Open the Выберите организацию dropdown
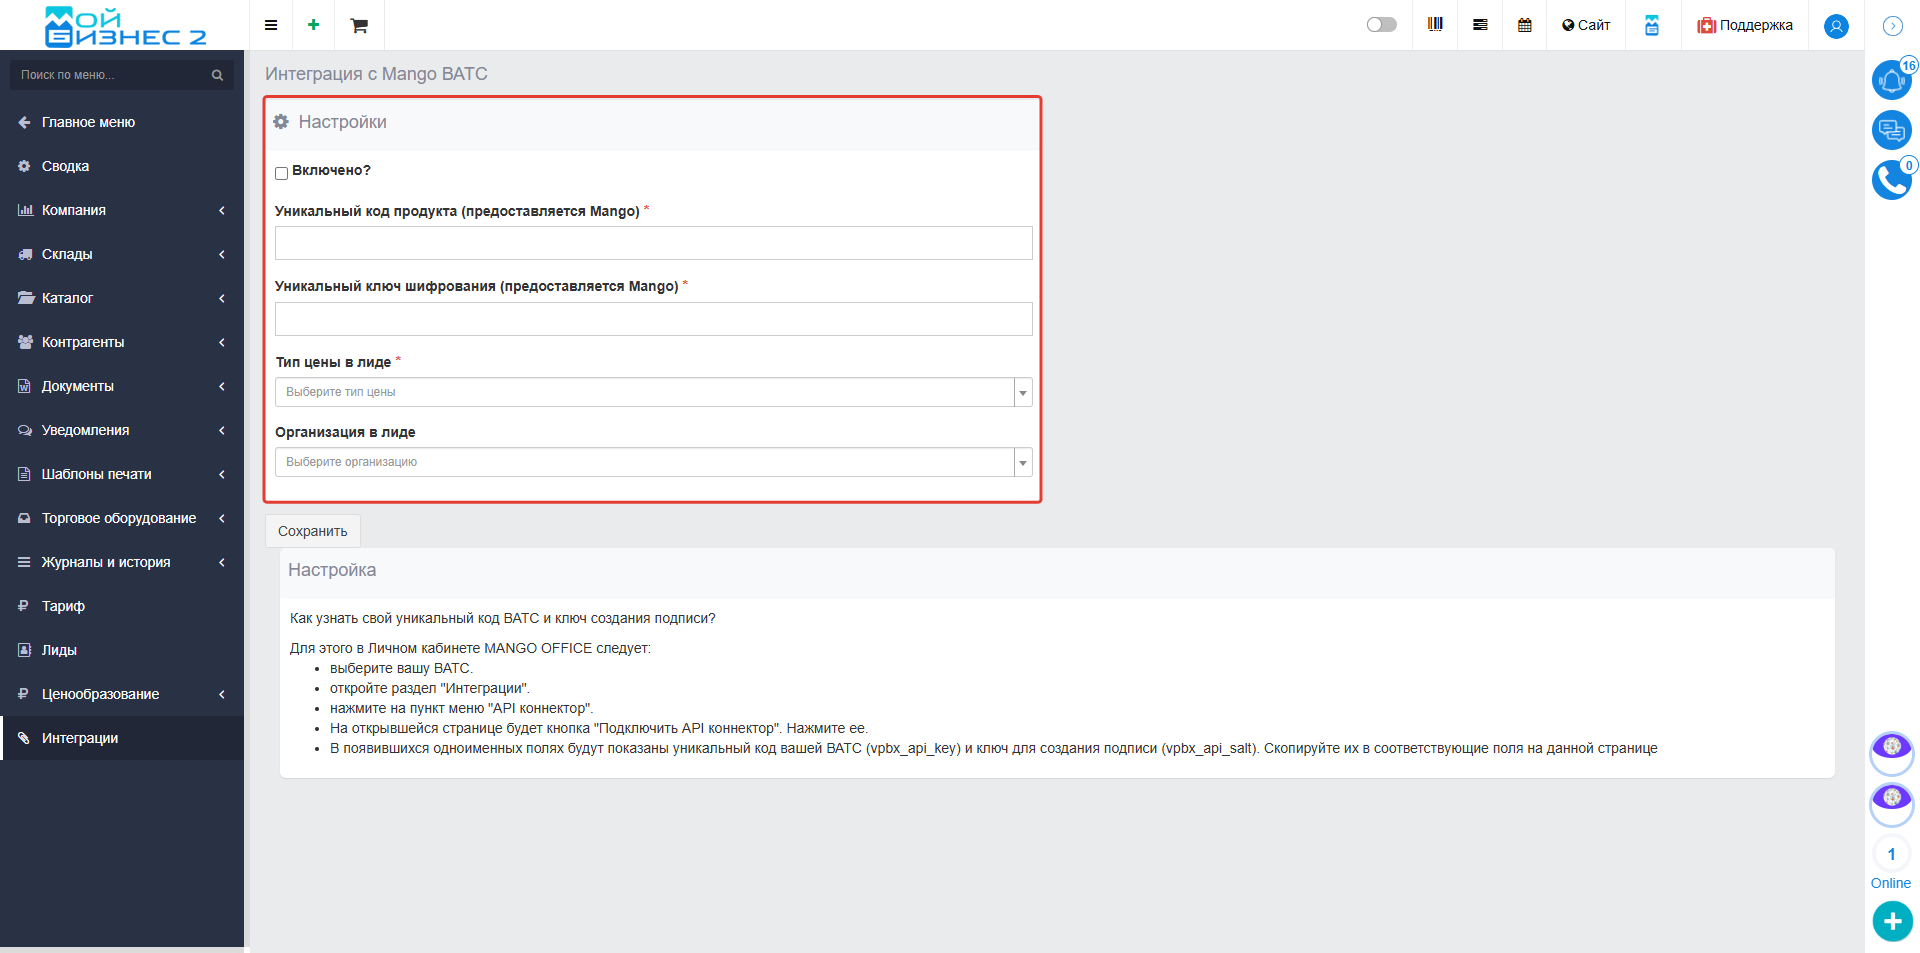The image size is (1920, 953). 653,462
